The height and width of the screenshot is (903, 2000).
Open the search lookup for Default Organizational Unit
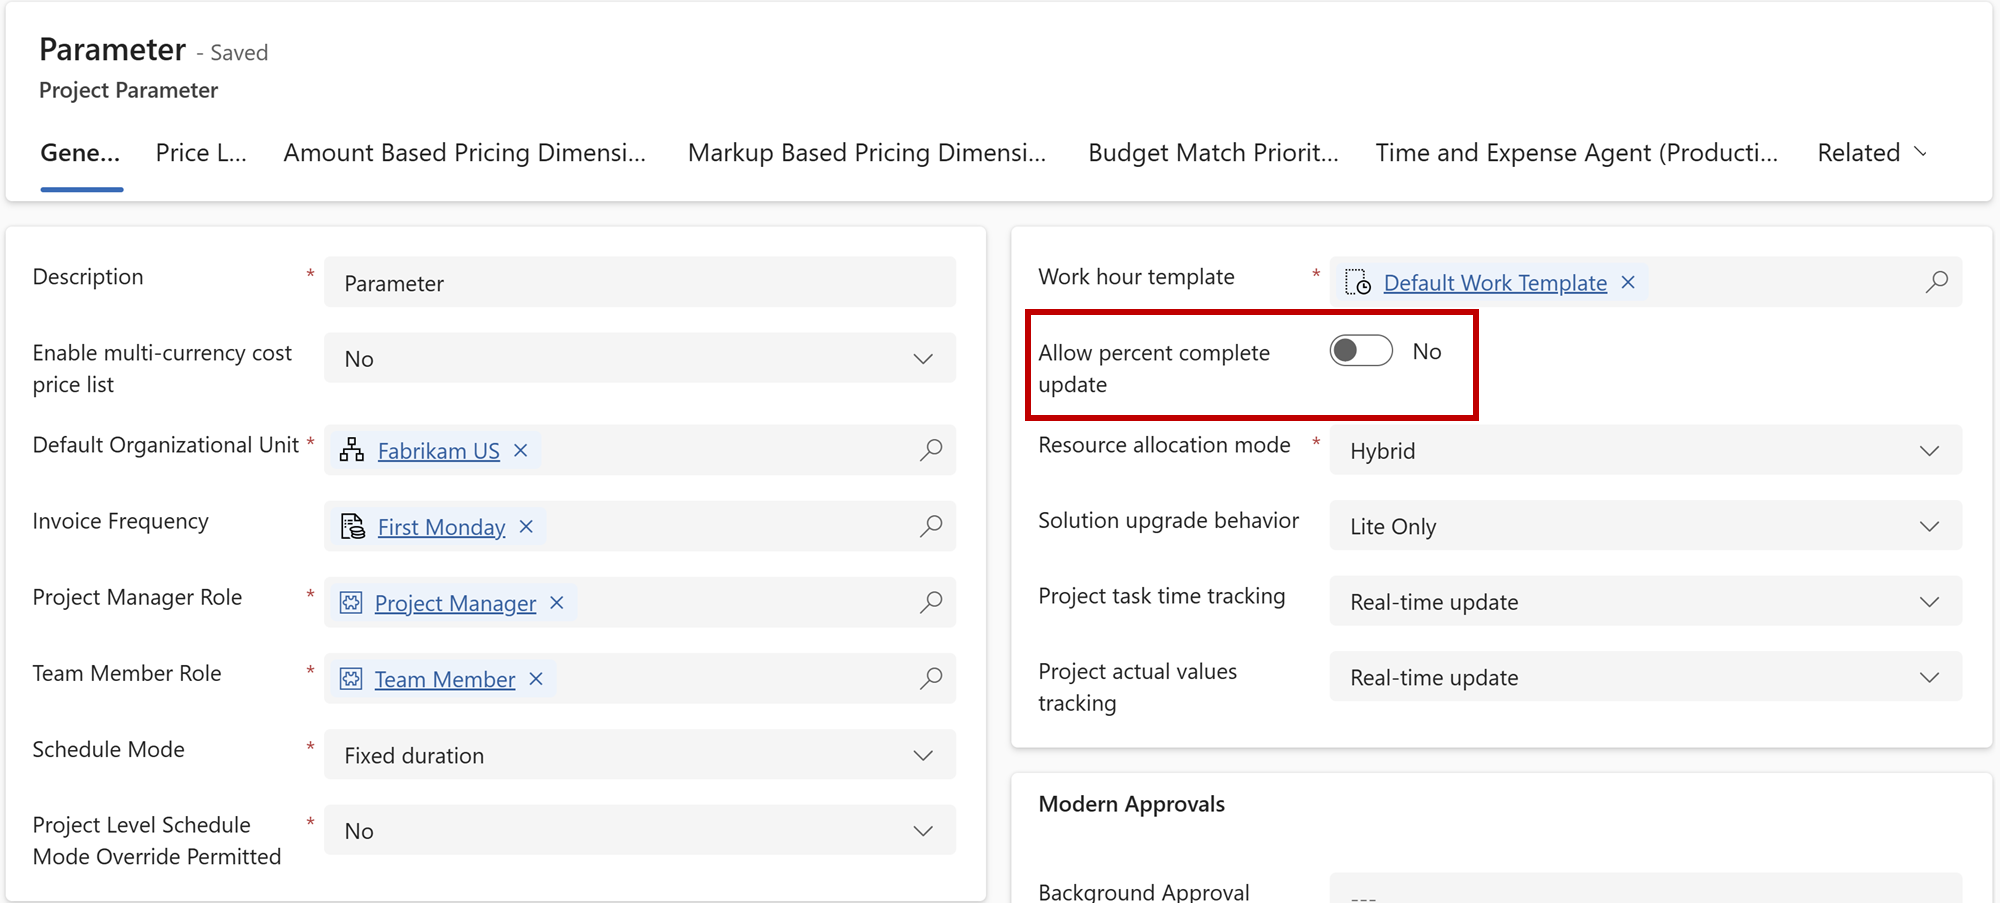tap(931, 450)
